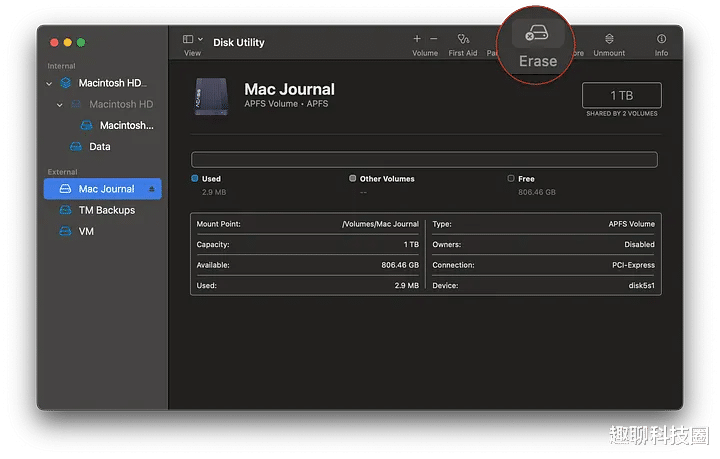Select TM Backups external volume
Image resolution: width=720 pixels, height=459 pixels.
pyautogui.click(x=106, y=210)
